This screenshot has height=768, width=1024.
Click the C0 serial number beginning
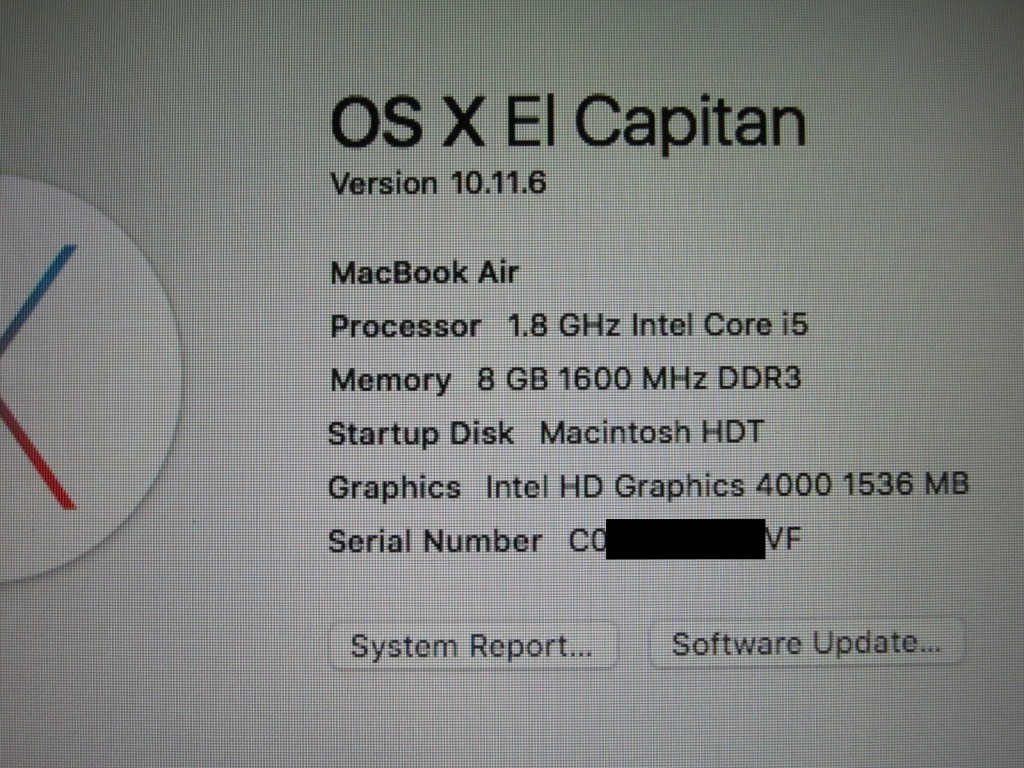pos(588,541)
